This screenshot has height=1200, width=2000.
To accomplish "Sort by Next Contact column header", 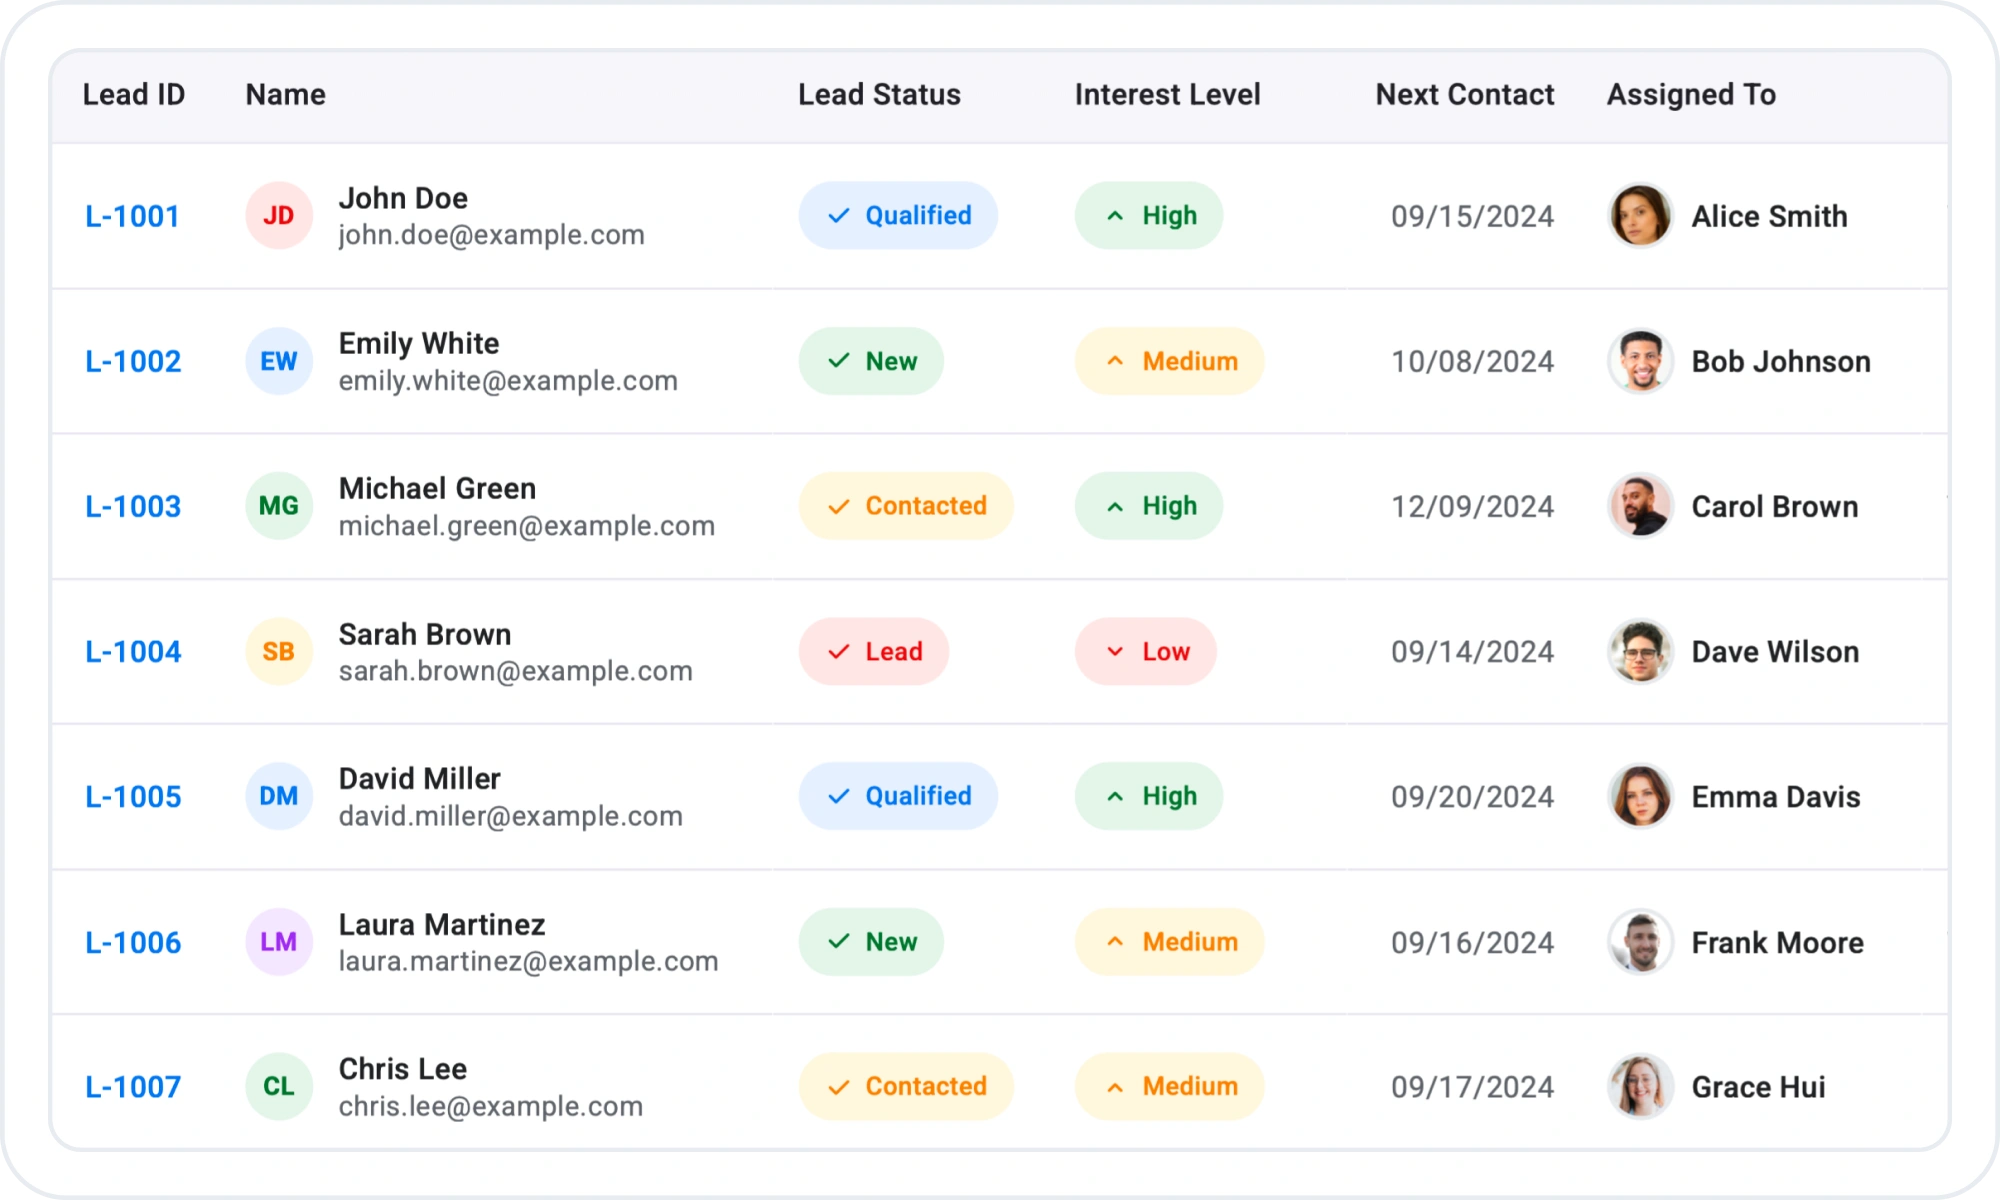I will pos(1465,95).
